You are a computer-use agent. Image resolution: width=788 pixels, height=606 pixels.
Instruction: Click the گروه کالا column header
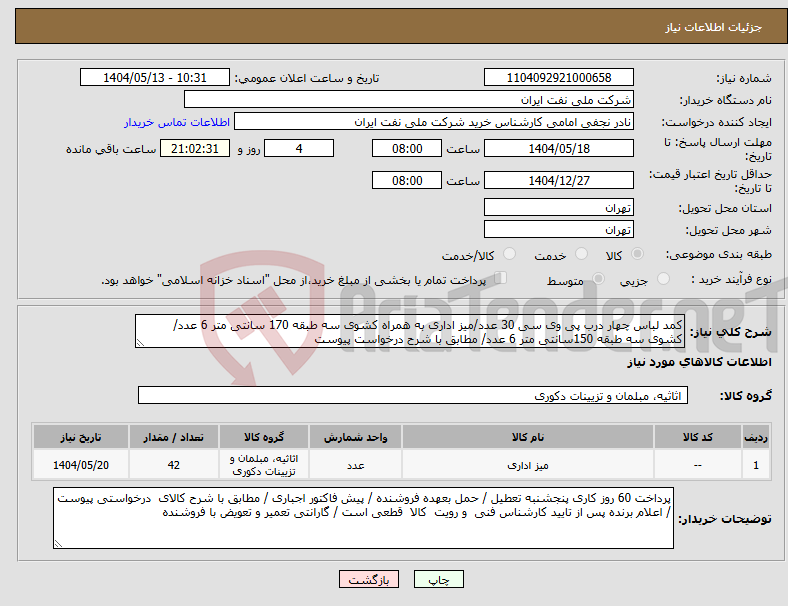pos(264,437)
